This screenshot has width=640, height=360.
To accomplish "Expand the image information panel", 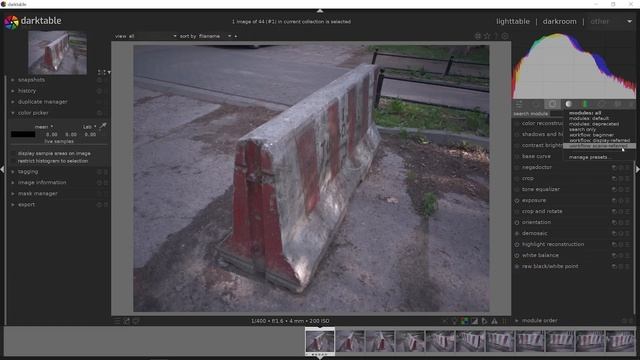I will coord(13,182).
